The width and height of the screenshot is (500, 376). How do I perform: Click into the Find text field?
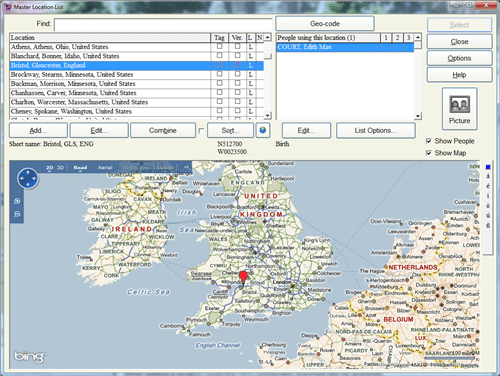tap(163, 25)
